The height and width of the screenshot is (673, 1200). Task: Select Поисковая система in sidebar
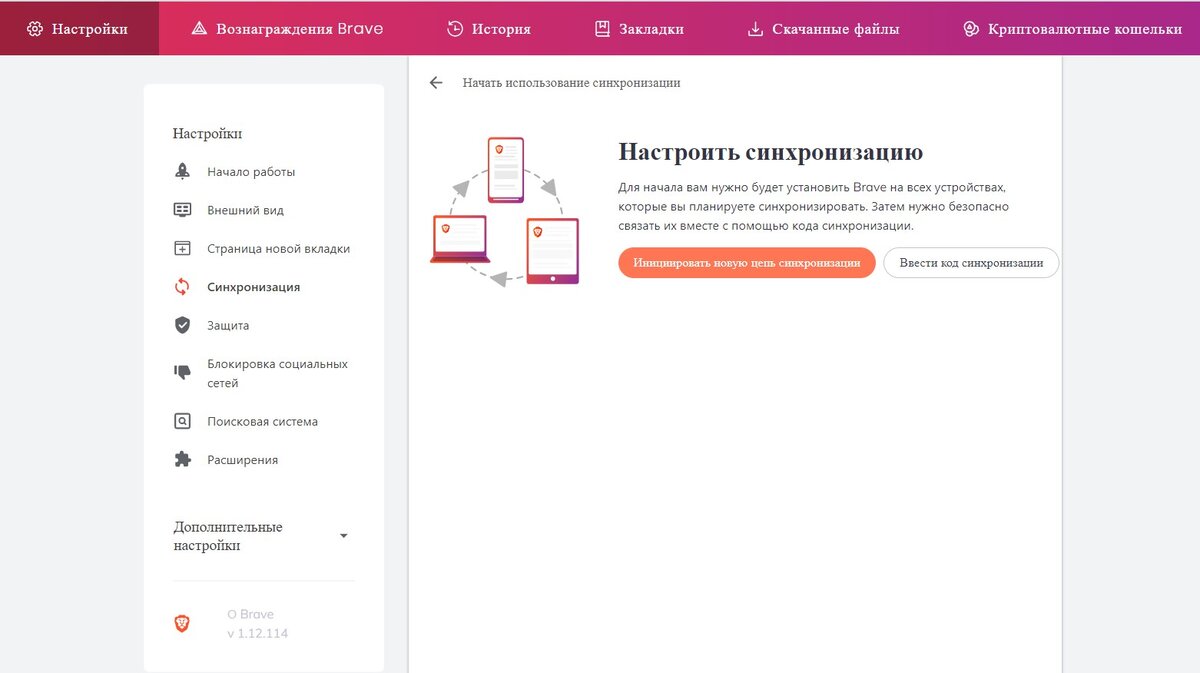coord(262,421)
